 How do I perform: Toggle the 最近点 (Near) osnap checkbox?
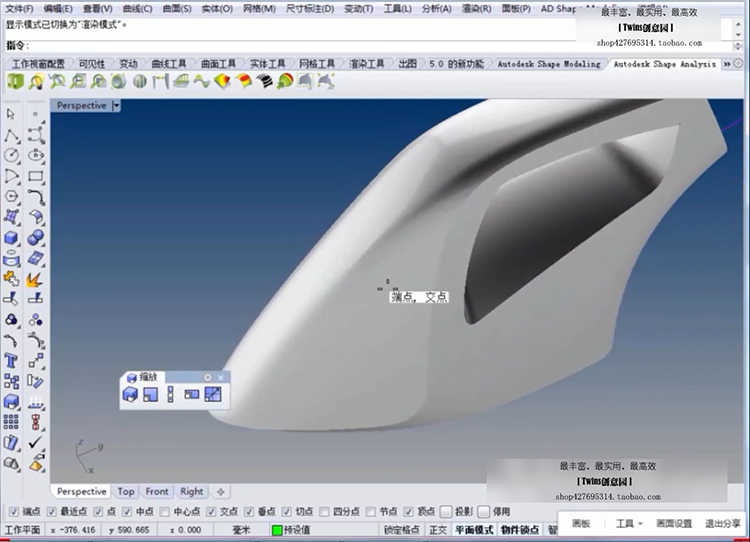(x=52, y=511)
